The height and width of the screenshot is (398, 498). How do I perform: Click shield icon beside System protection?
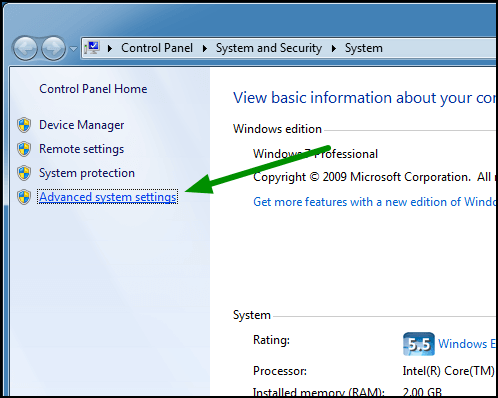[x=24, y=173]
